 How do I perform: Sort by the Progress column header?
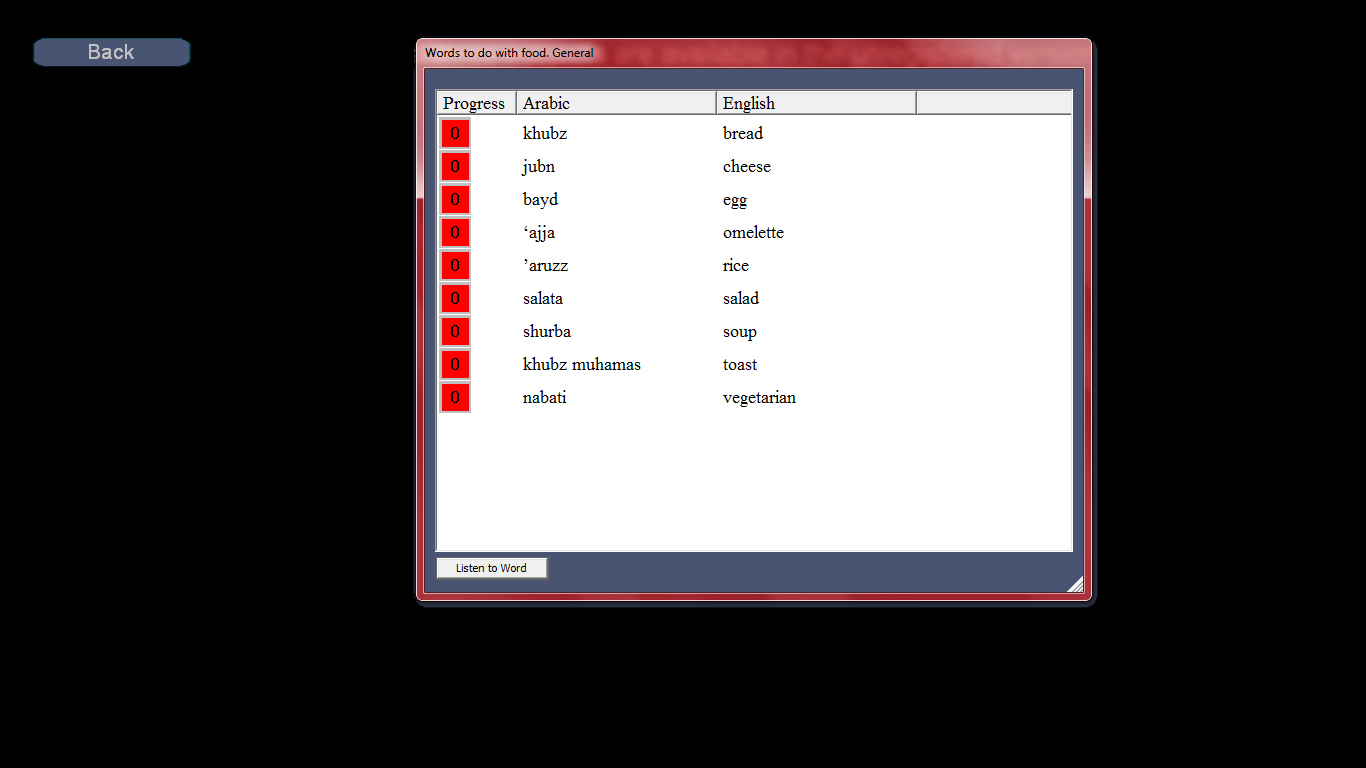pos(476,103)
